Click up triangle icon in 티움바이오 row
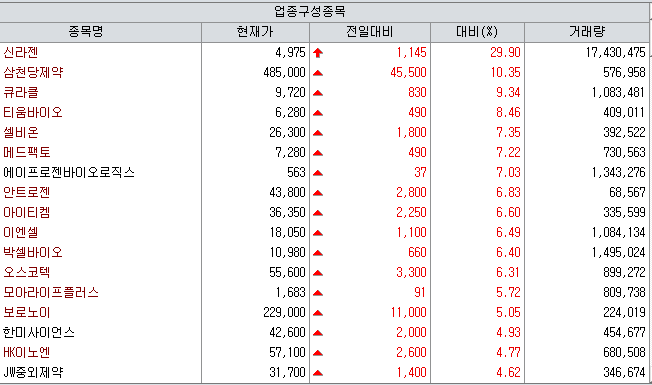The image size is (652, 385). (318, 113)
